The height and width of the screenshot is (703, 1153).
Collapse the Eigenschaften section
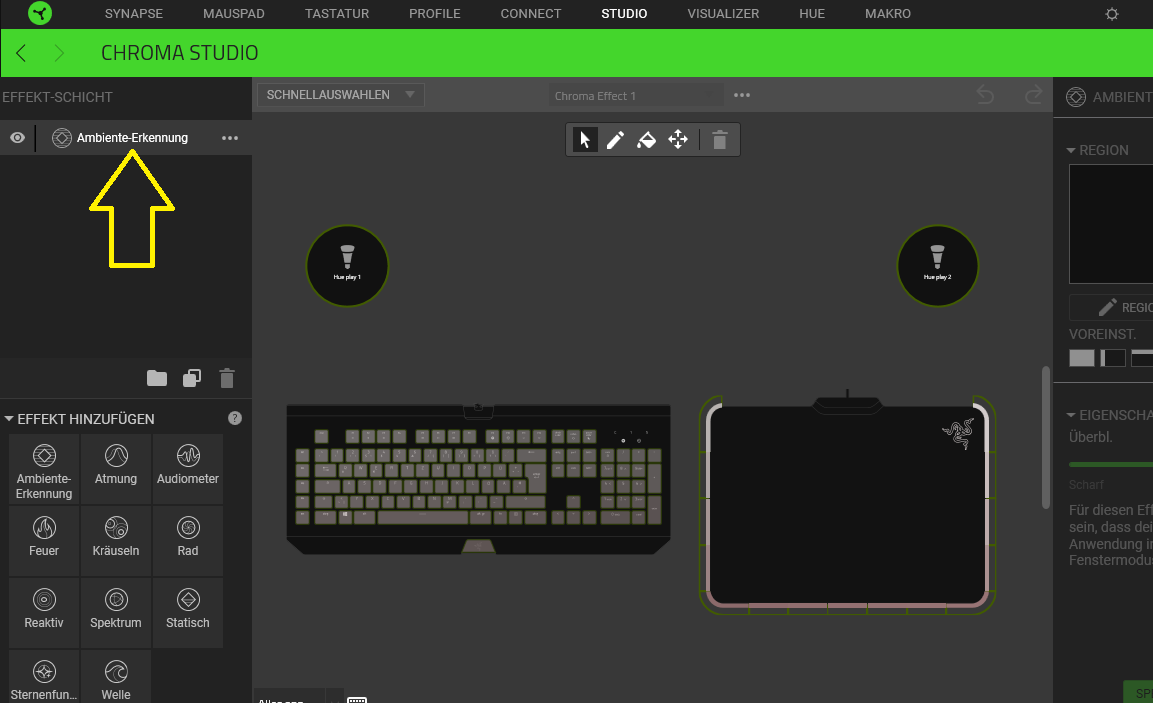pos(1071,415)
